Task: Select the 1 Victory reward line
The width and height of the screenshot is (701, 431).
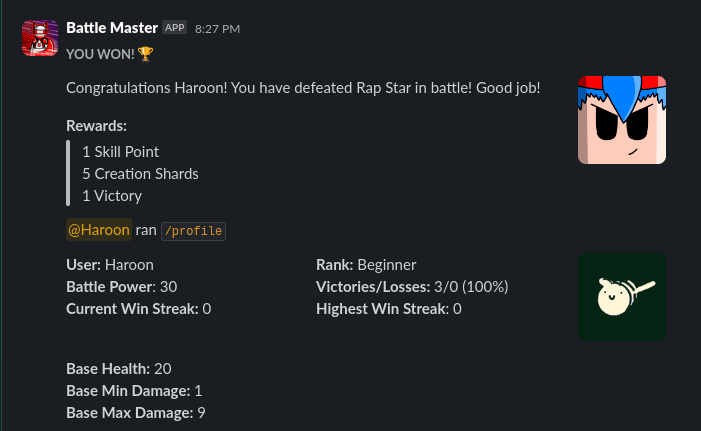Action: 112,196
